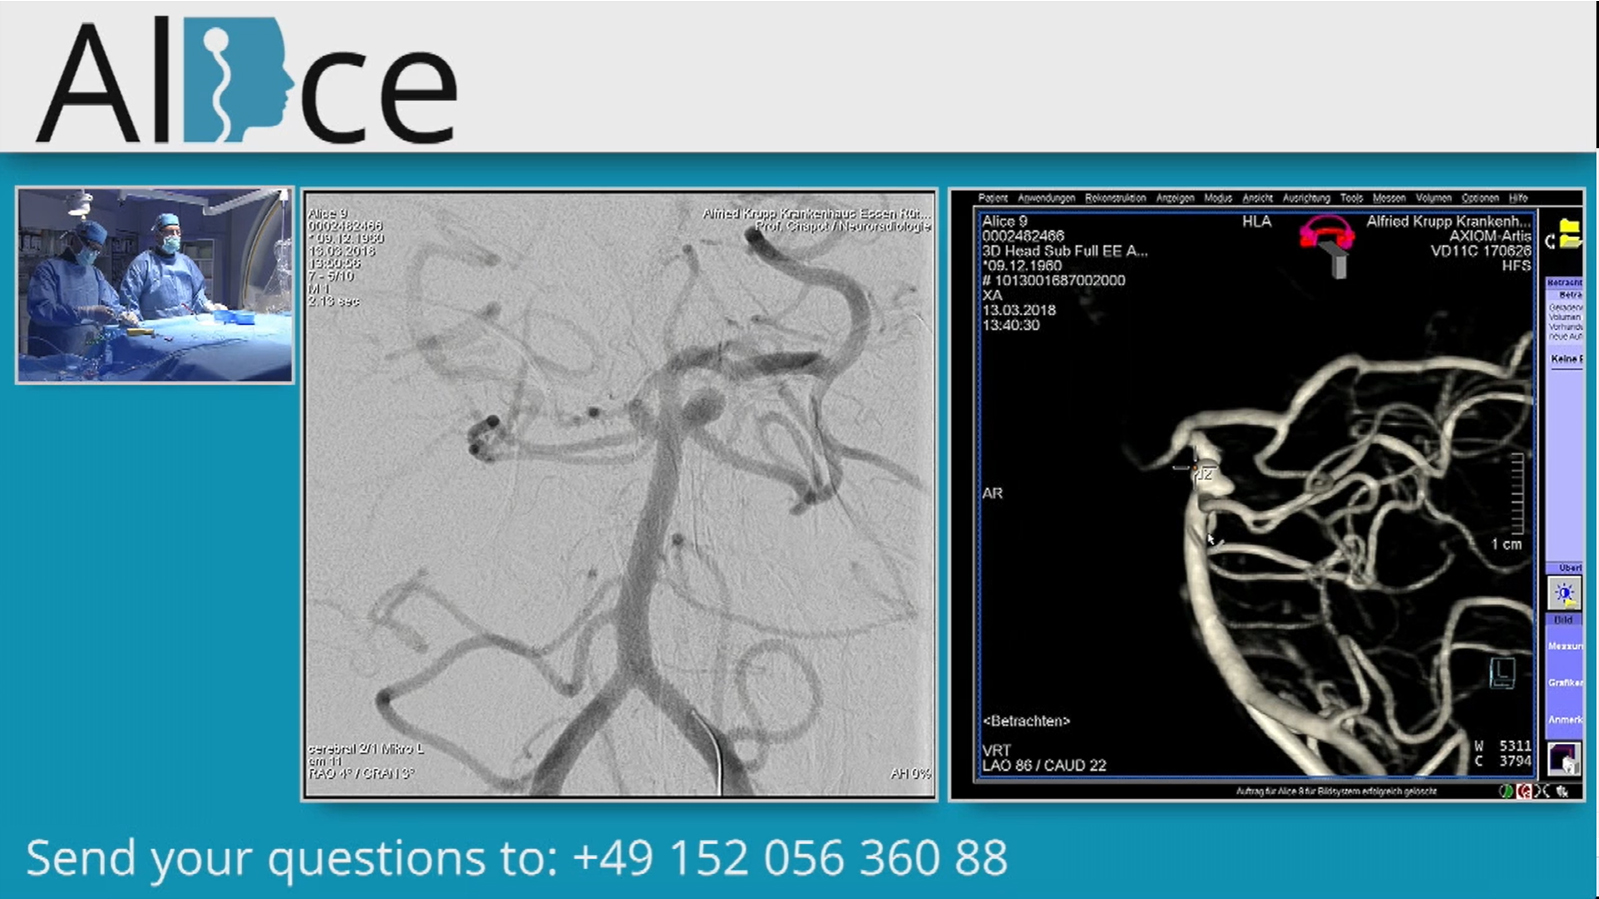Open the Hilfe menu
This screenshot has width=1599, height=899.
(1518, 198)
